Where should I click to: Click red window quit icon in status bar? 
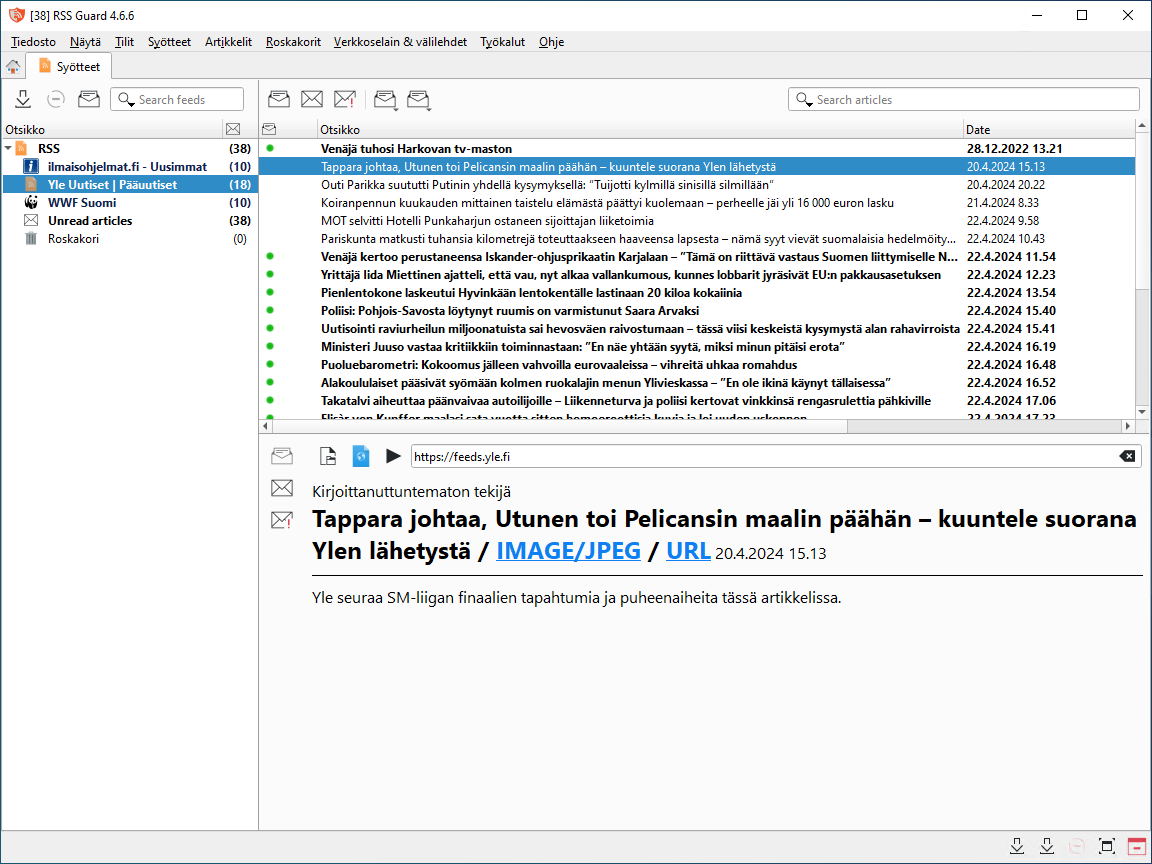tap(1136, 846)
